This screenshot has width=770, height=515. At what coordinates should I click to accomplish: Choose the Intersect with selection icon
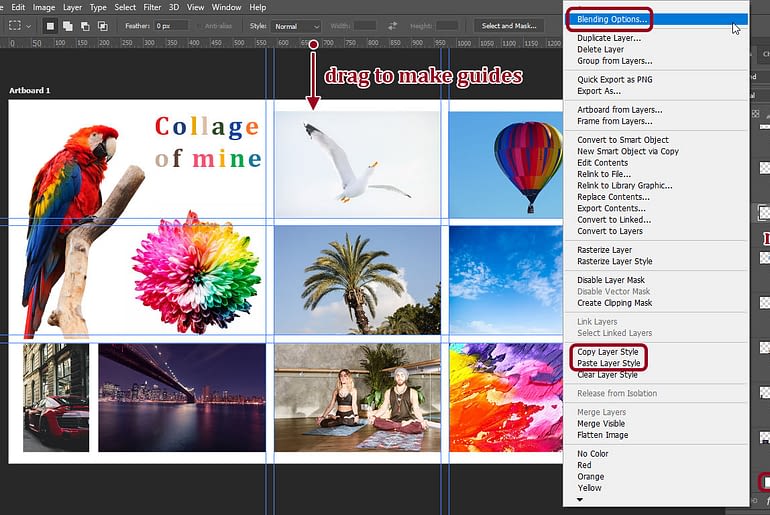pos(102,26)
